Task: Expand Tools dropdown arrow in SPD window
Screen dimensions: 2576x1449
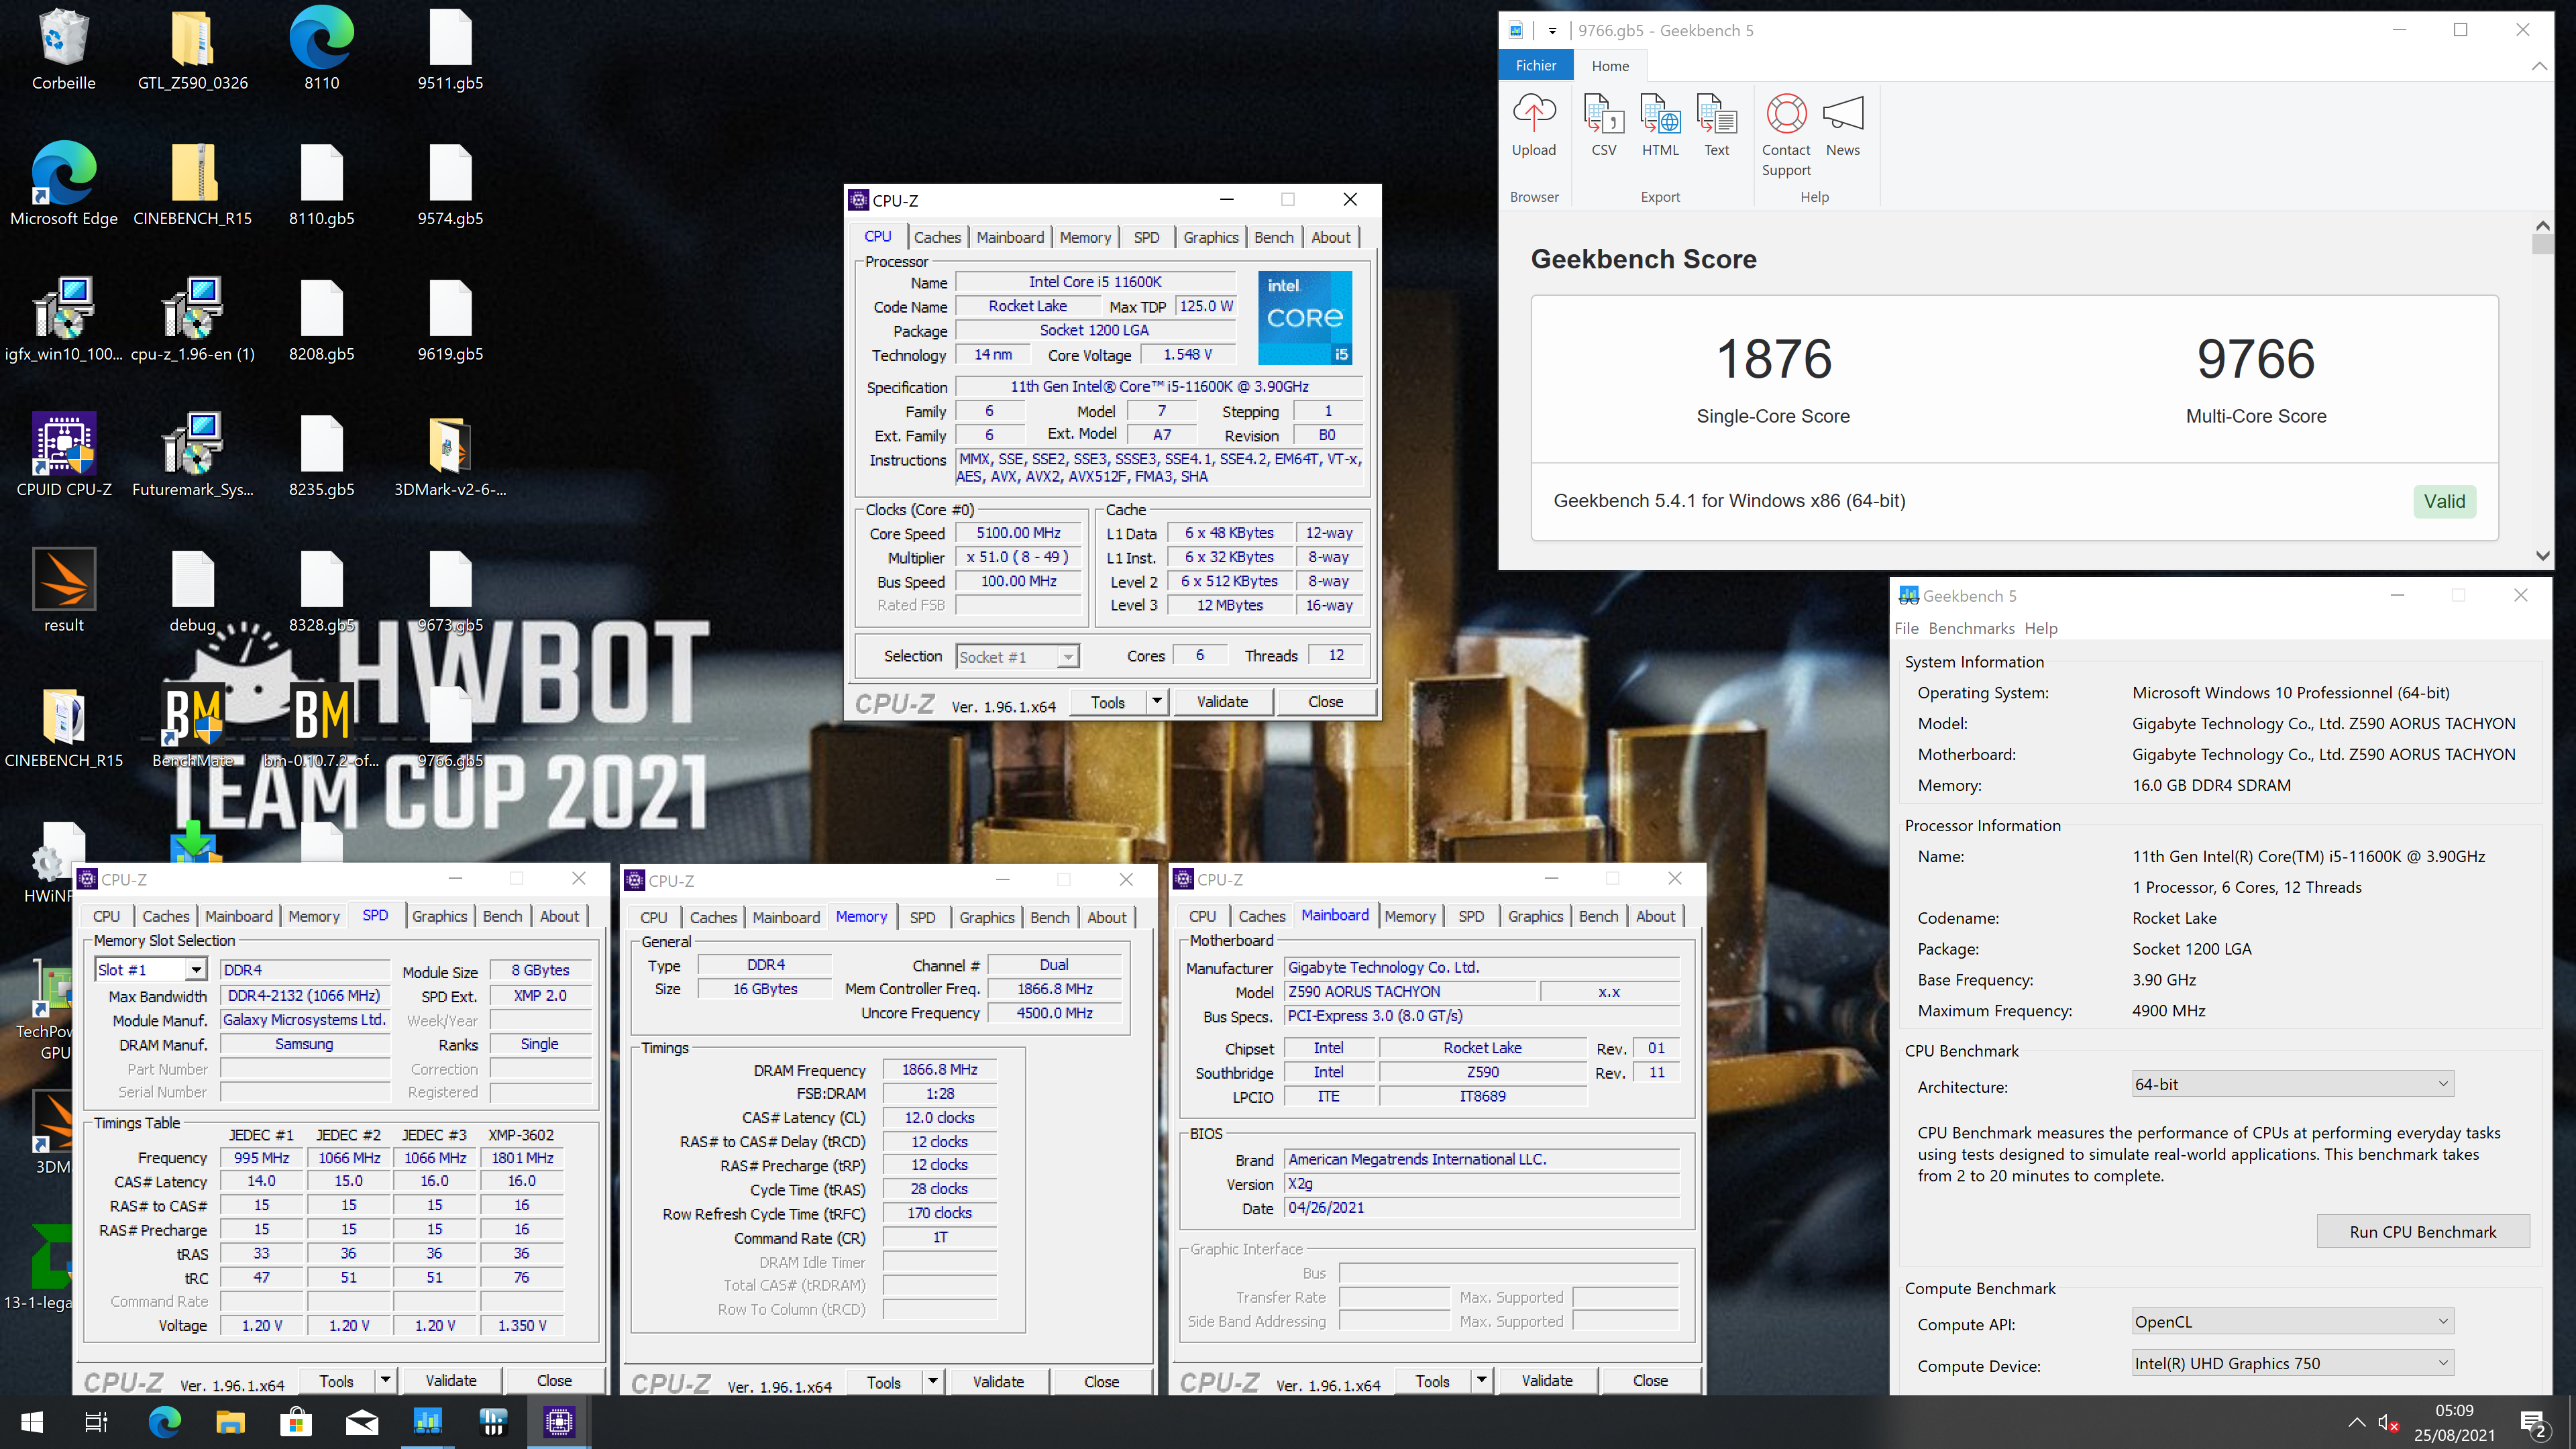Action: [x=385, y=1380]
